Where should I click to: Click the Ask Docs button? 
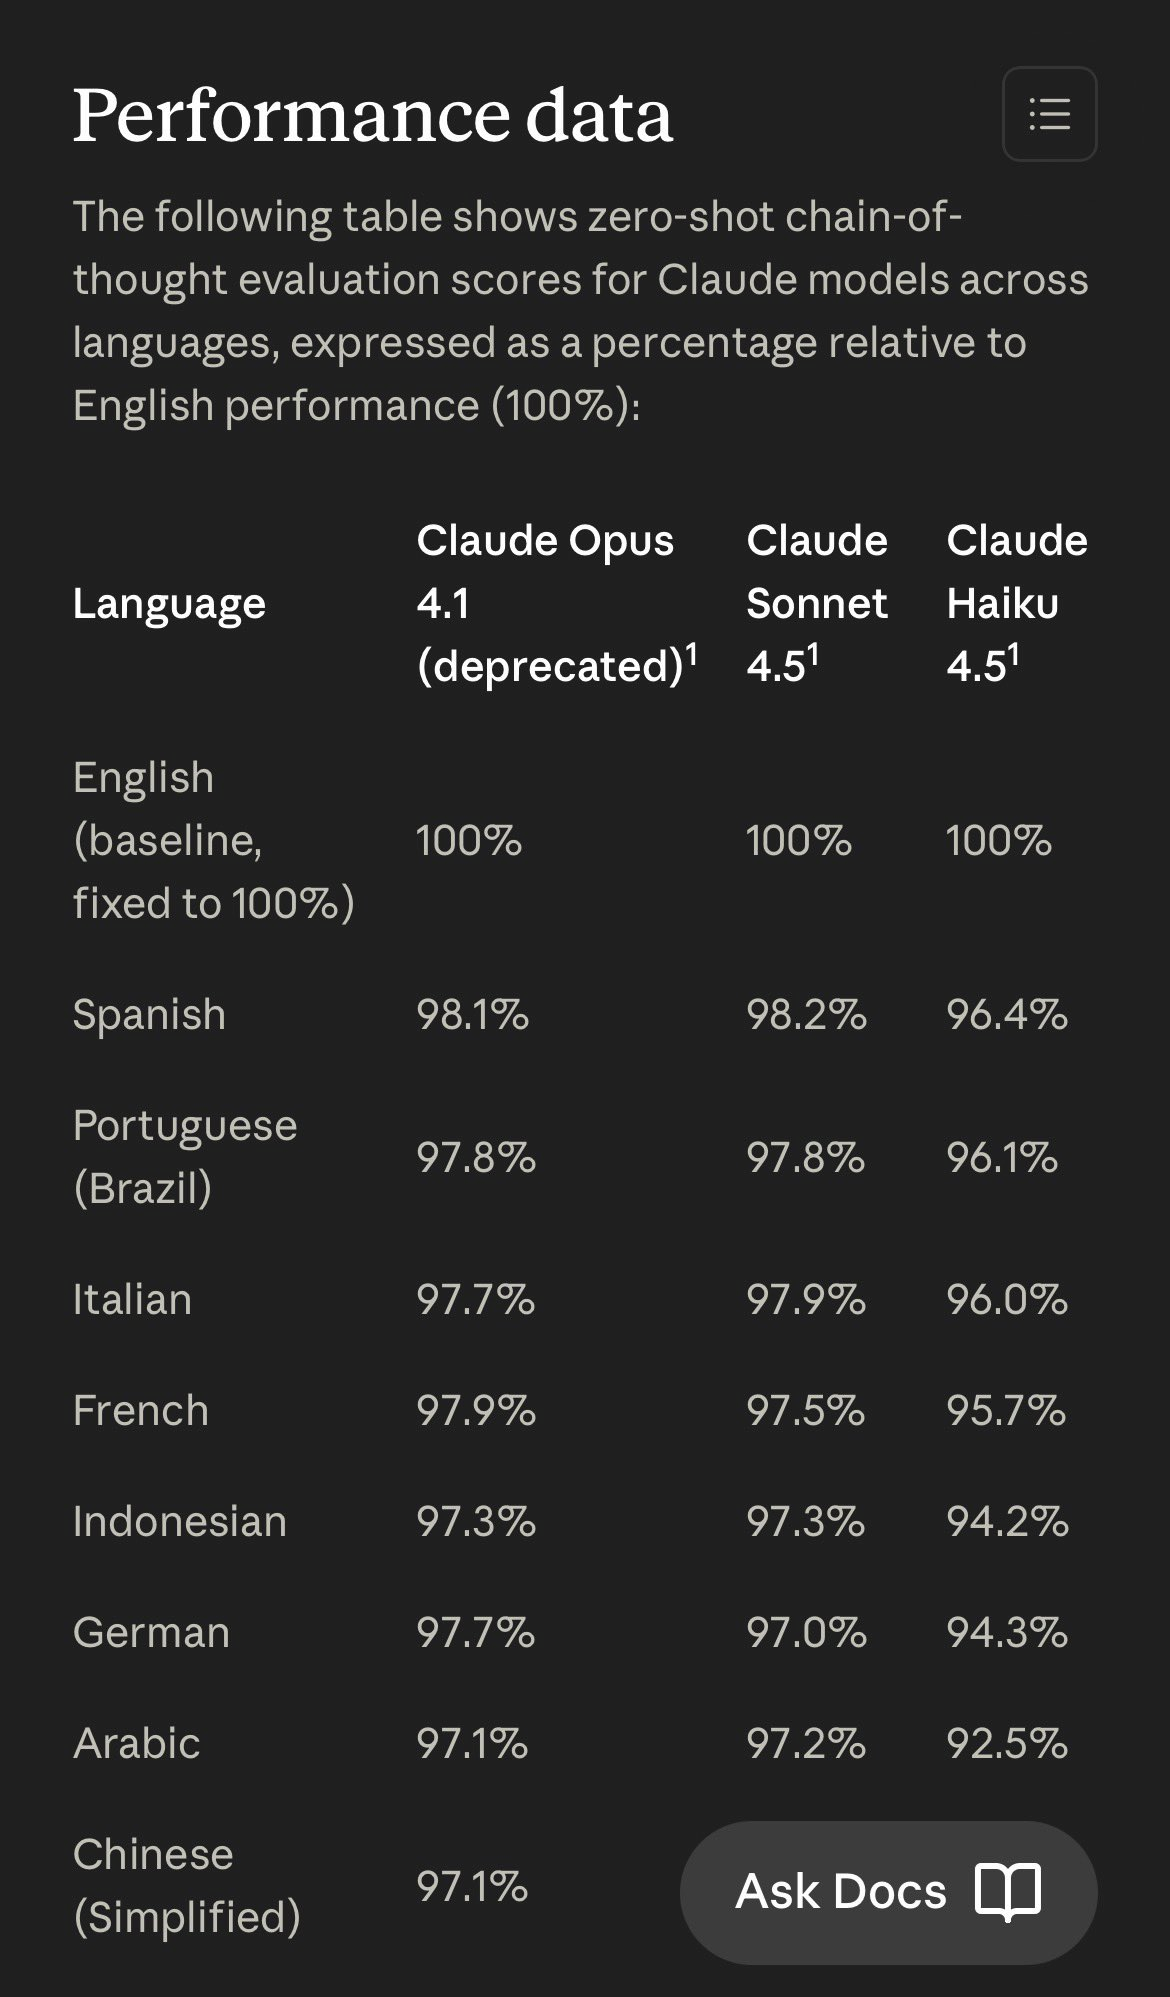tap(888, 1892)
